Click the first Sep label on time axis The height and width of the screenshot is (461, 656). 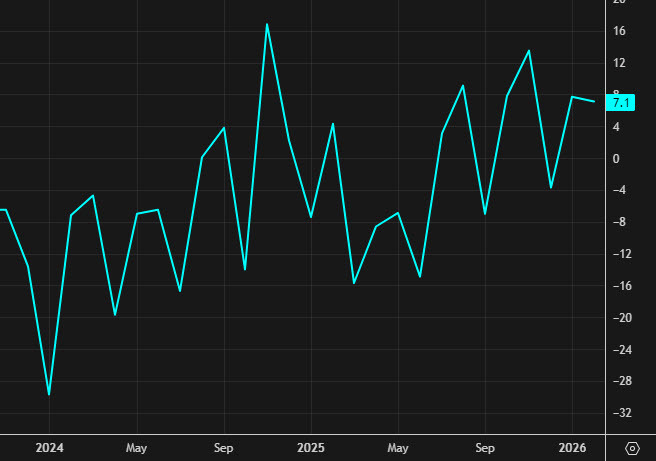[x=223, y=447]
